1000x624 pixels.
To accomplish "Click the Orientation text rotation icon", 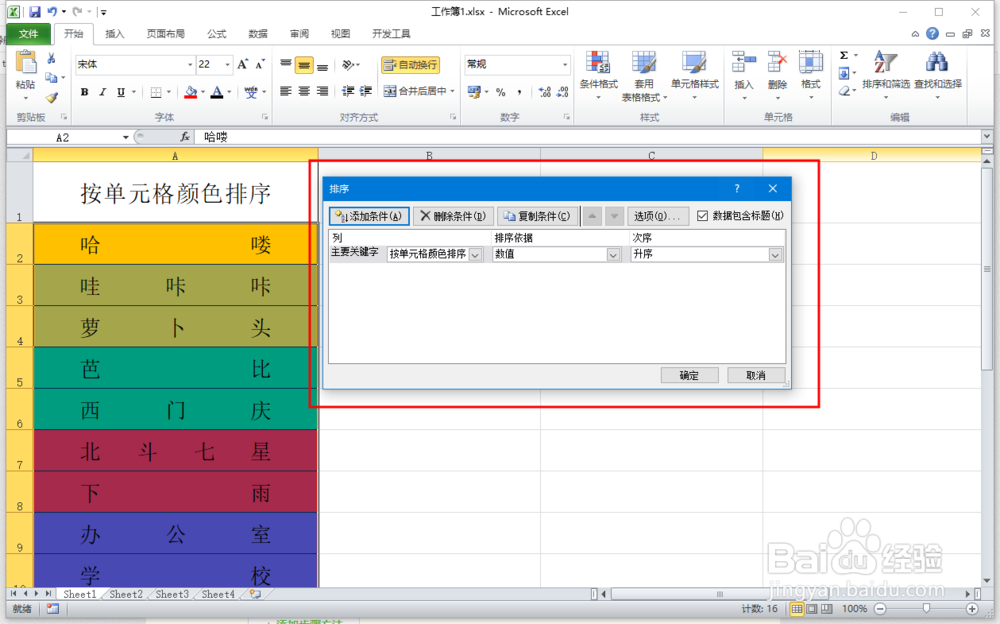I will coord(348,65).
